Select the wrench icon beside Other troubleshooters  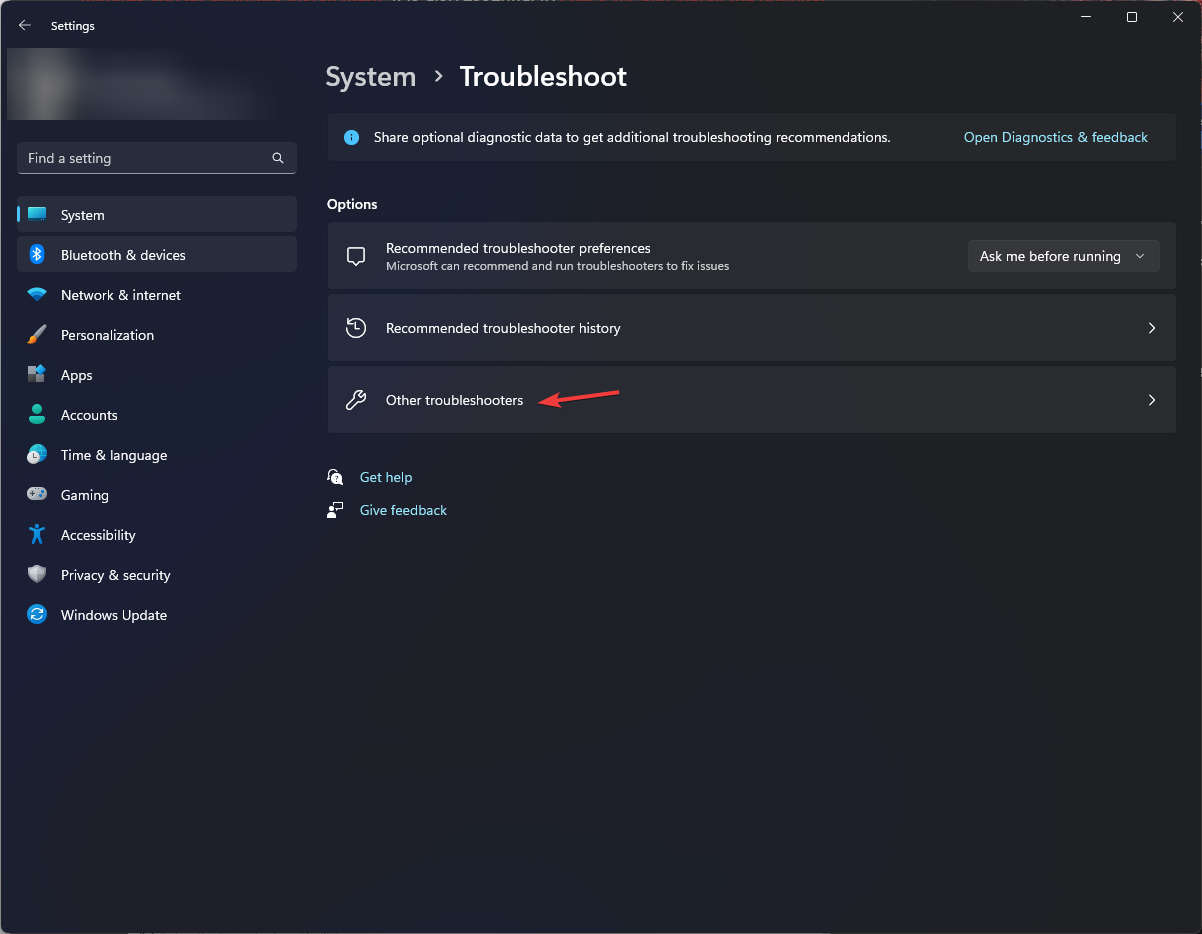click(x=355, y=399)
